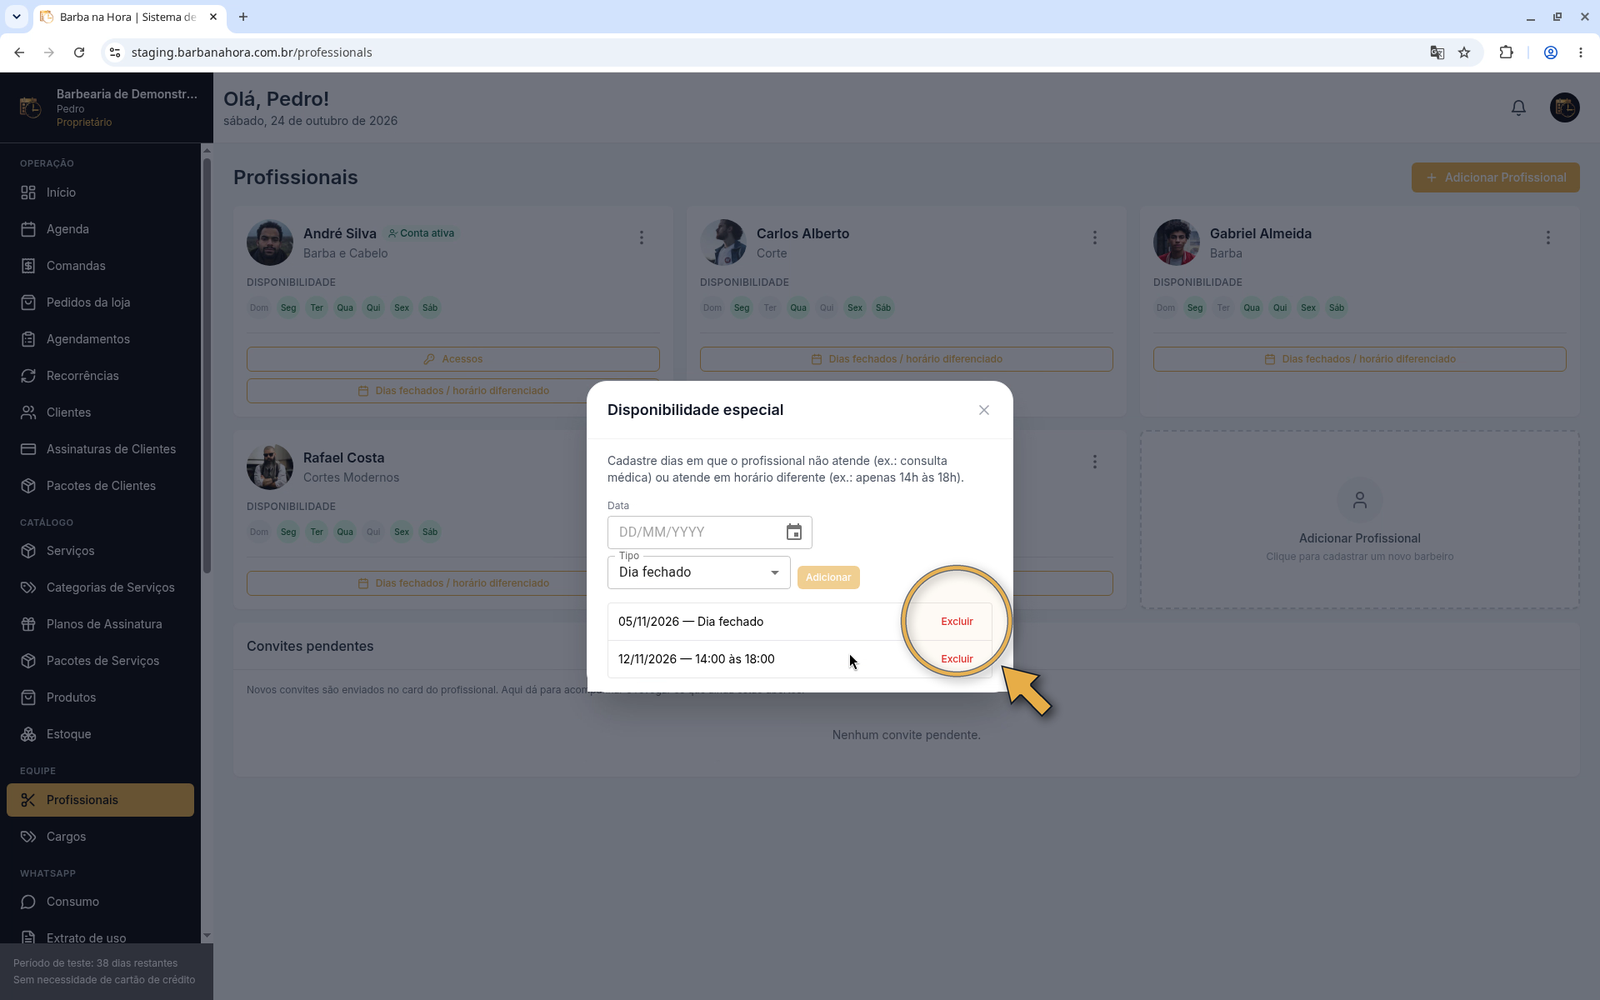Open Planos de Assinatura gift icon
This screenshot has height=1000, width=1600.
(28, 624)
